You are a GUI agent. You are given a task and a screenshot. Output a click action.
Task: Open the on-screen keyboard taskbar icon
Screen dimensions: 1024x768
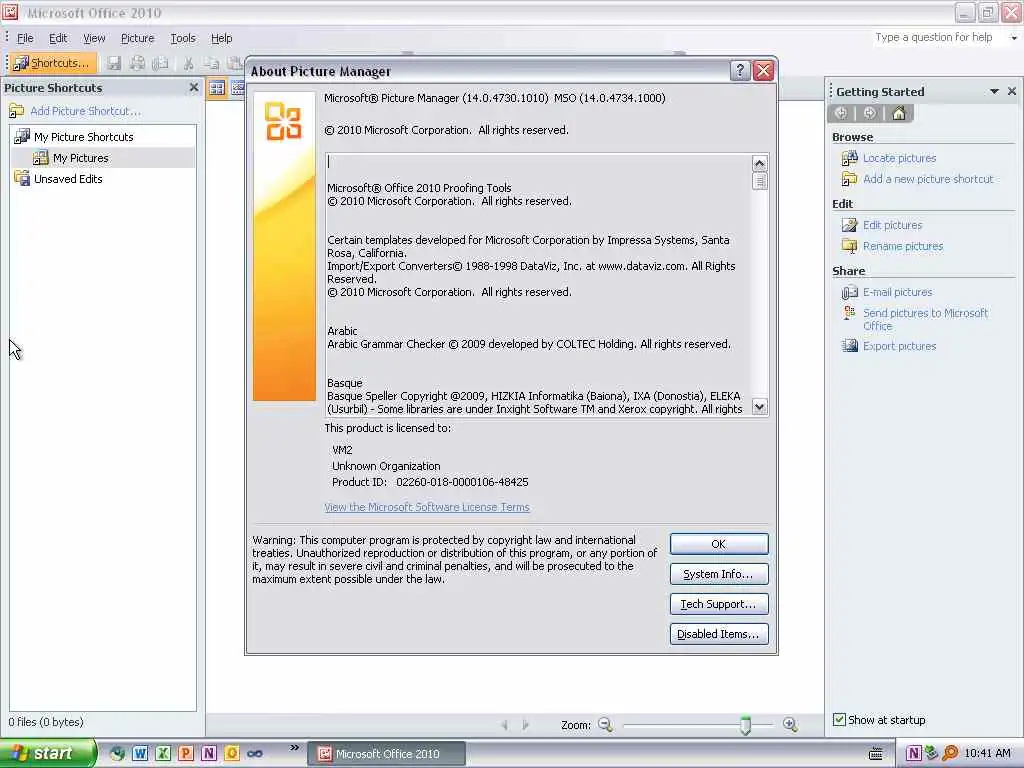tap(876, 754)
